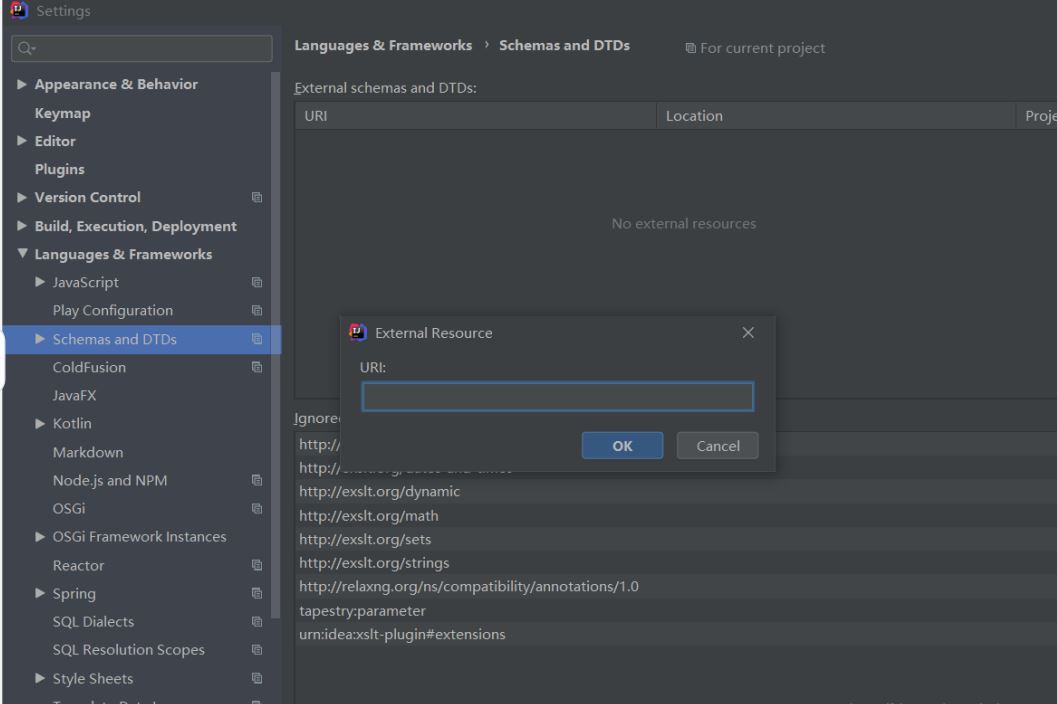This screenshot has height=704, width=1057.
Task: Click project-level icon beside Reactor
Action: click(x=257, y=566)
